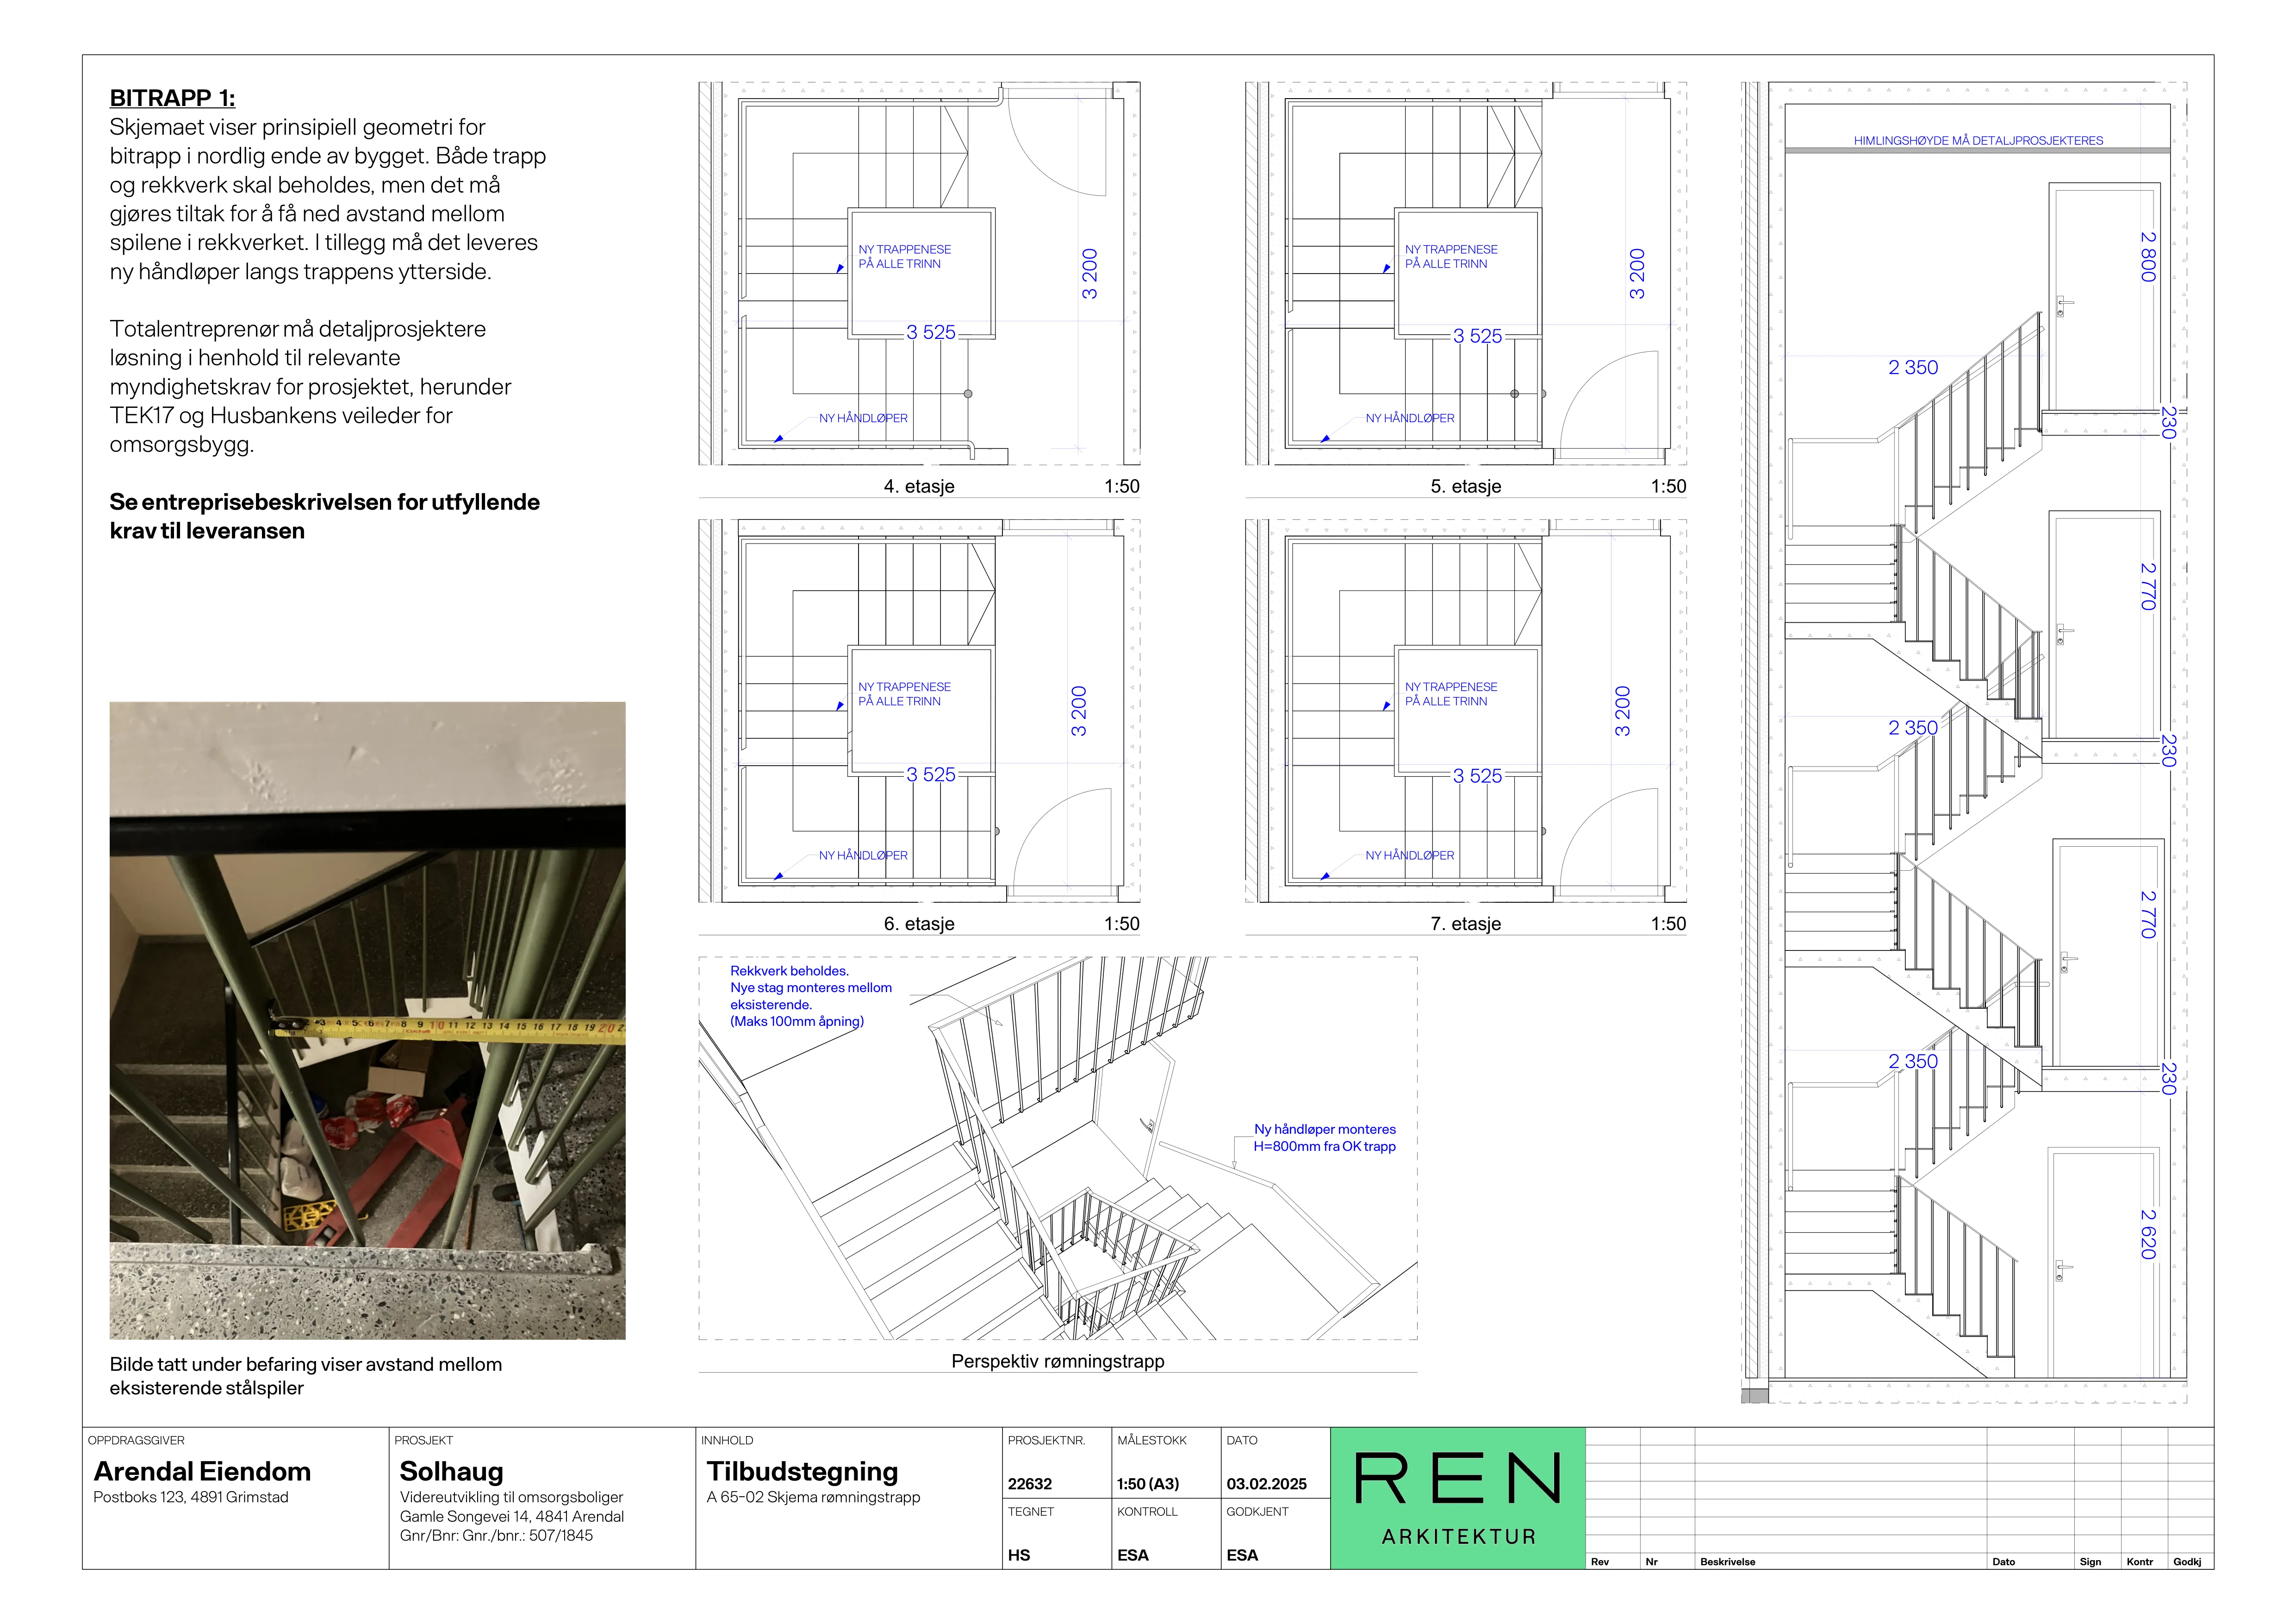The height and width of the screenshot is (1624, 2296).
Task: Click the 'Rekkverk beholdes.' annotation
Action: pos(789,971)
